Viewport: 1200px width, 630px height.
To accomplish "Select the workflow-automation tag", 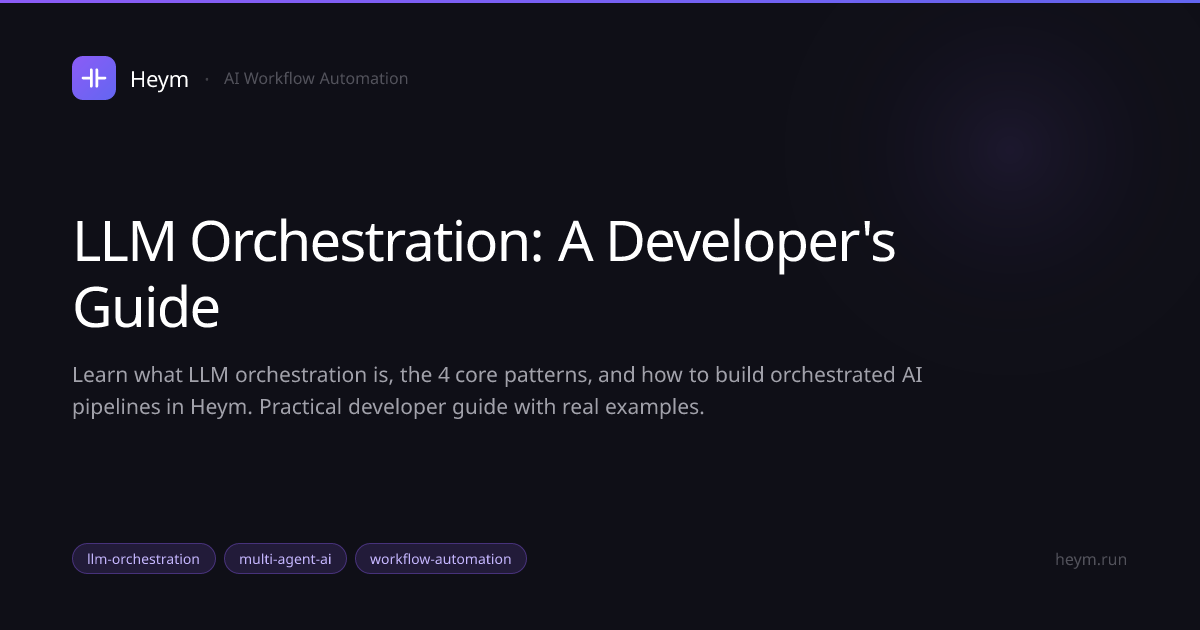I will tap(441, 559).
